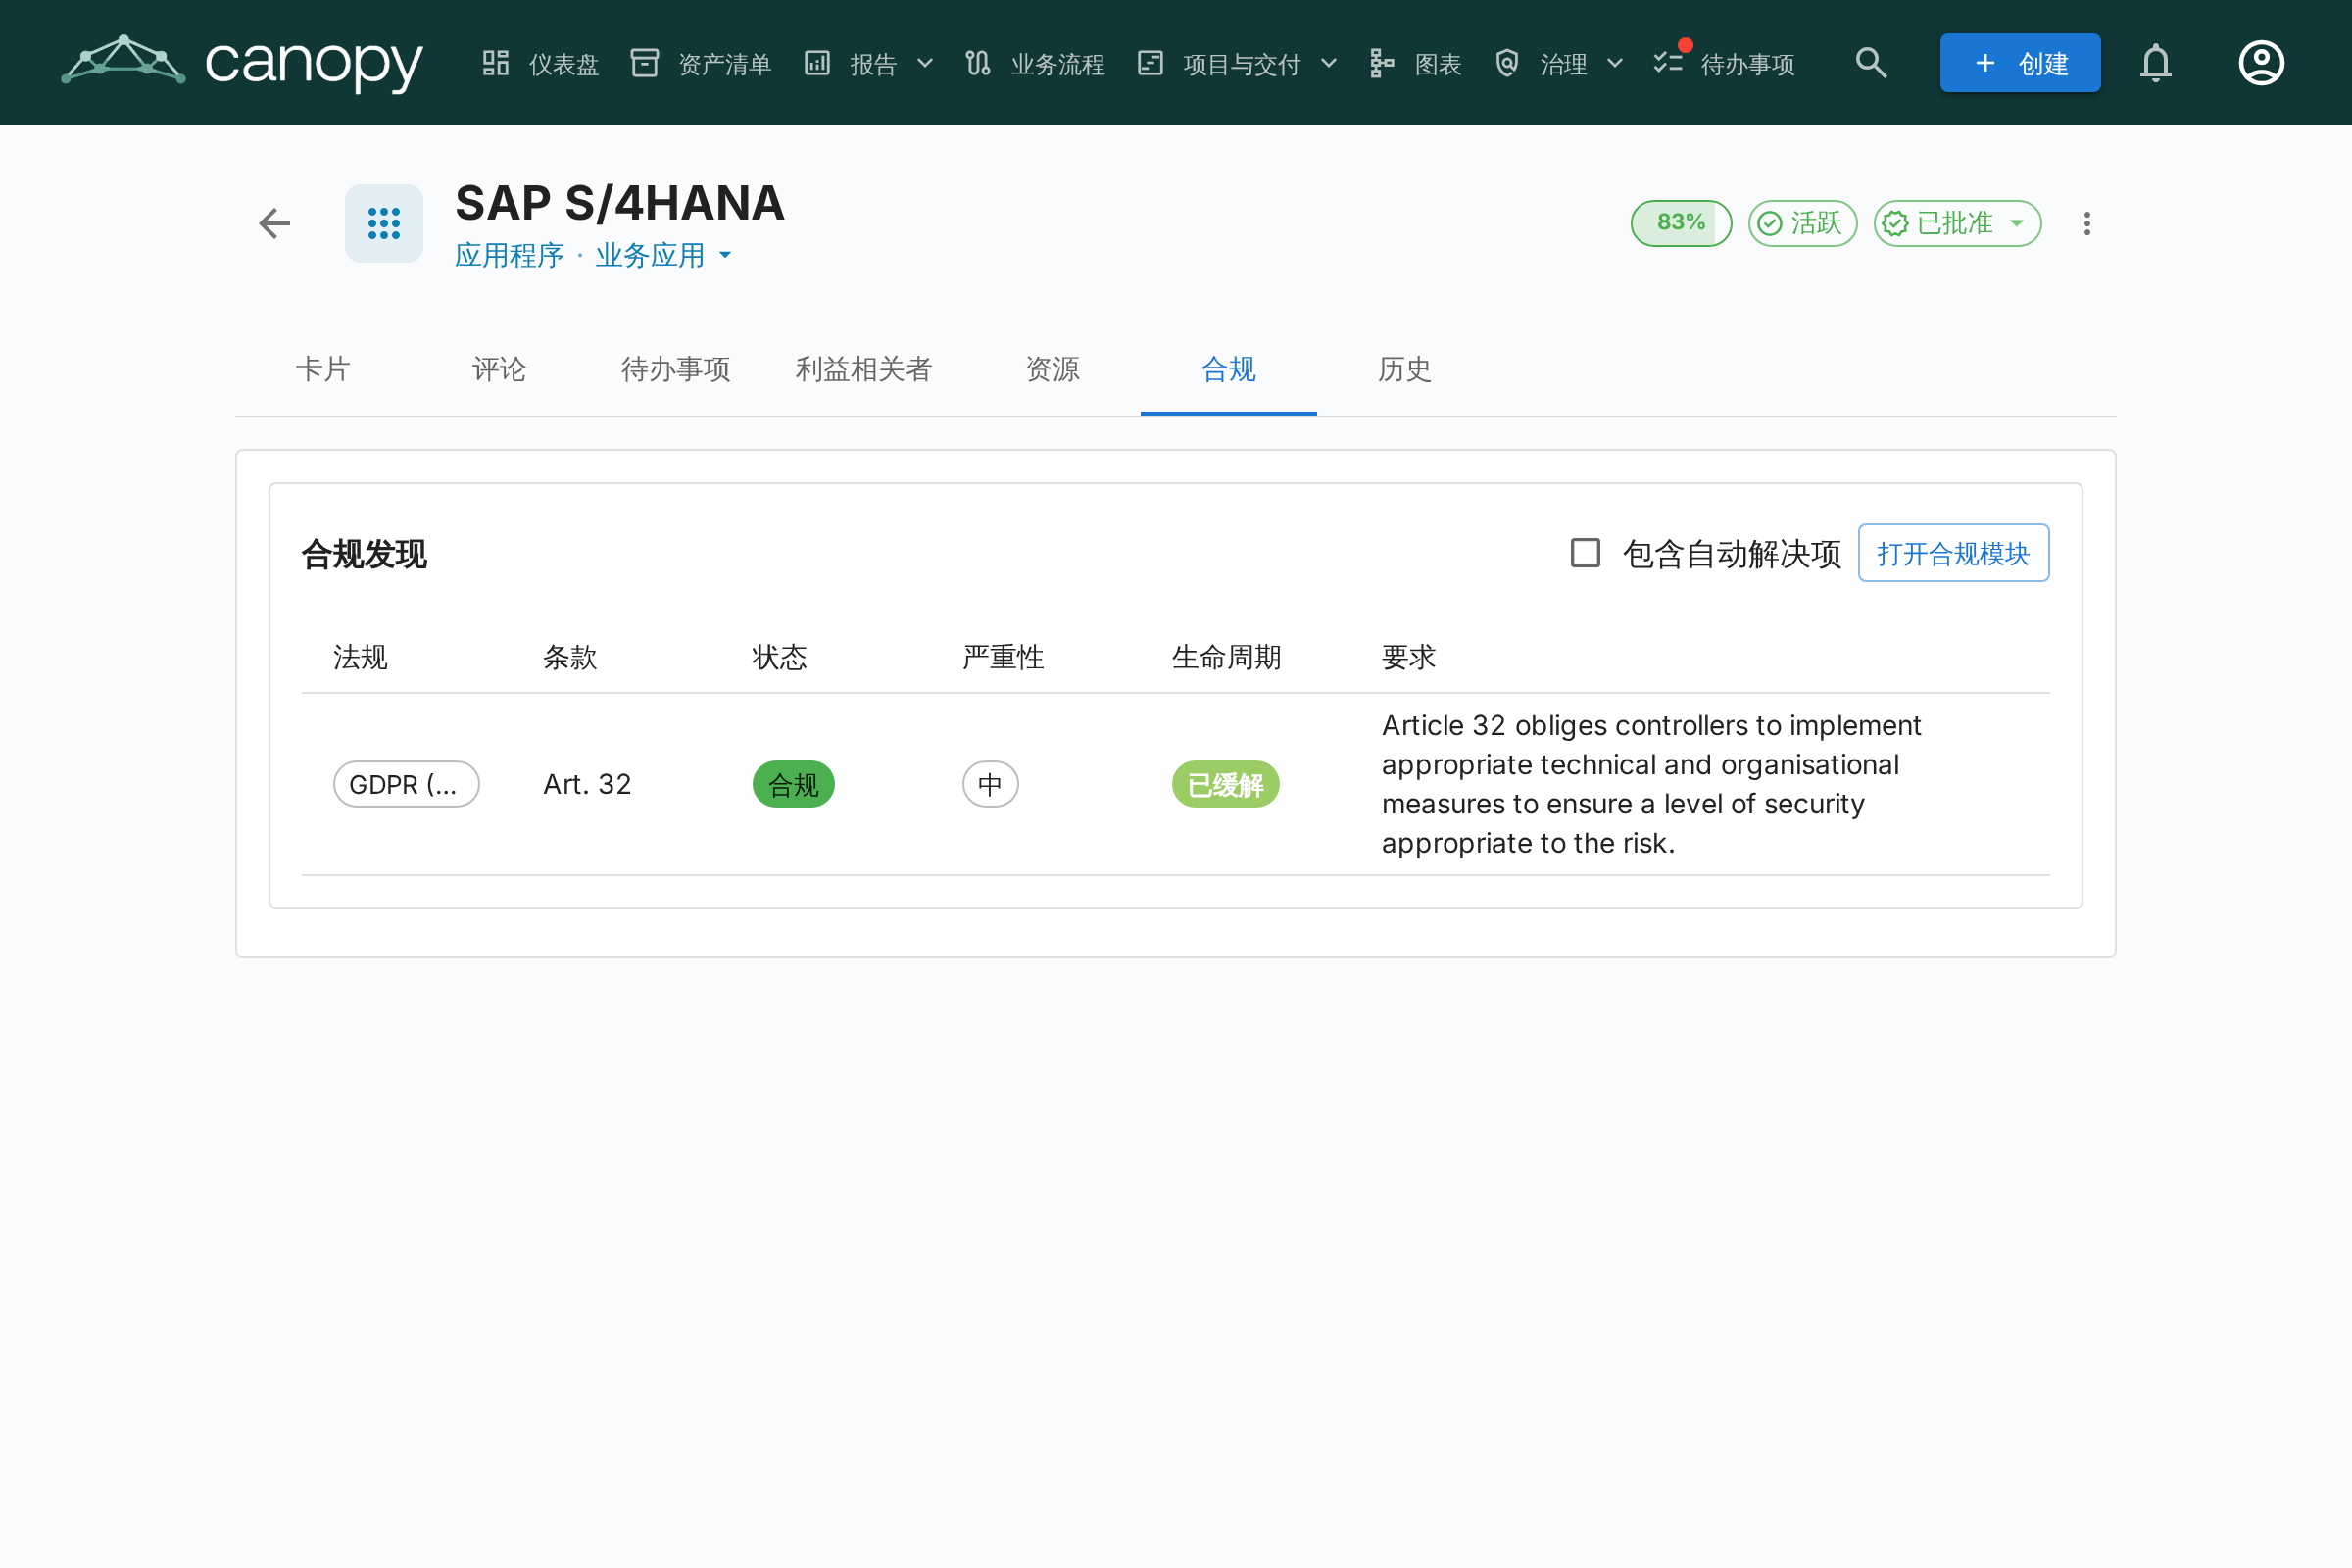Click the Article 32 requirement description text
This screenshot has width=2352, height=1568.
point(1652,784)
